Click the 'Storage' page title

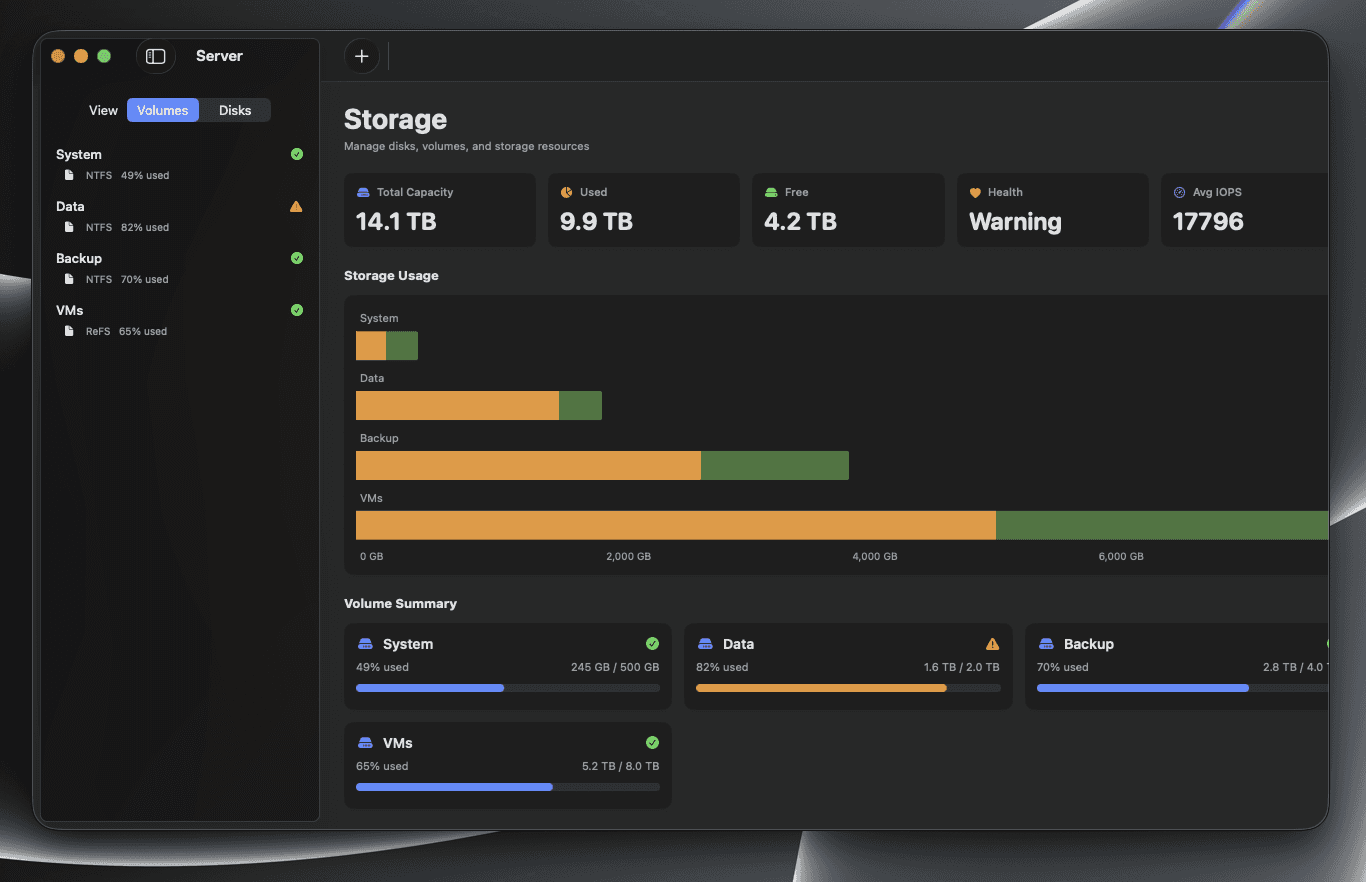click(395, 119)
